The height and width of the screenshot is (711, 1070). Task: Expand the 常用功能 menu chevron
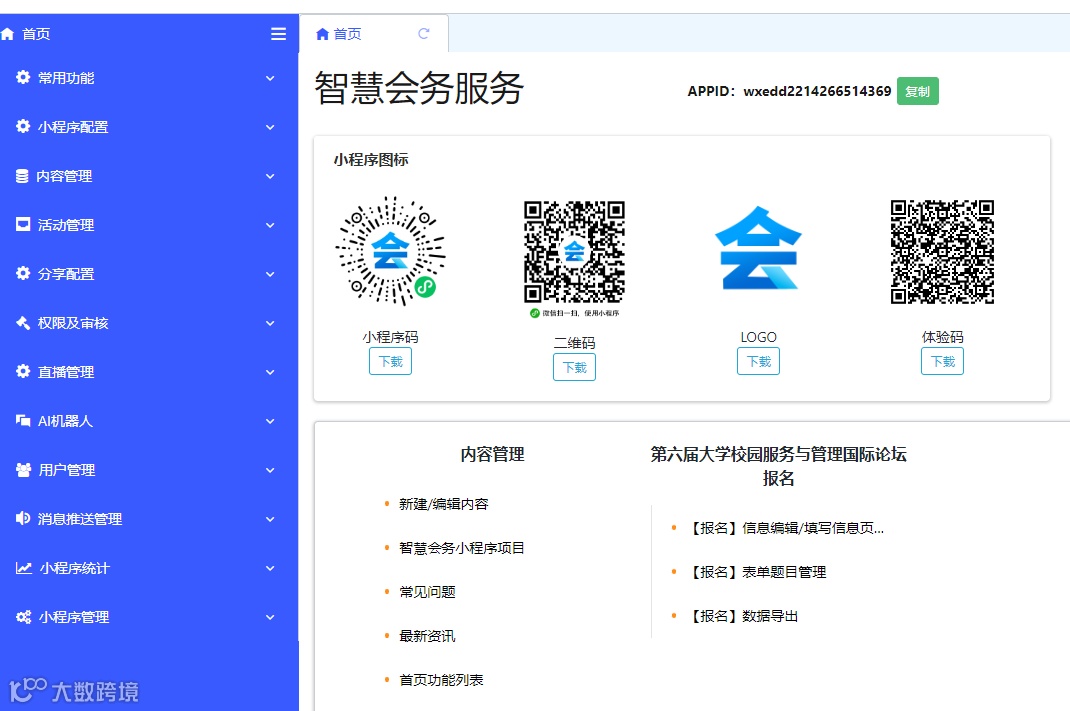pos(270,78)
